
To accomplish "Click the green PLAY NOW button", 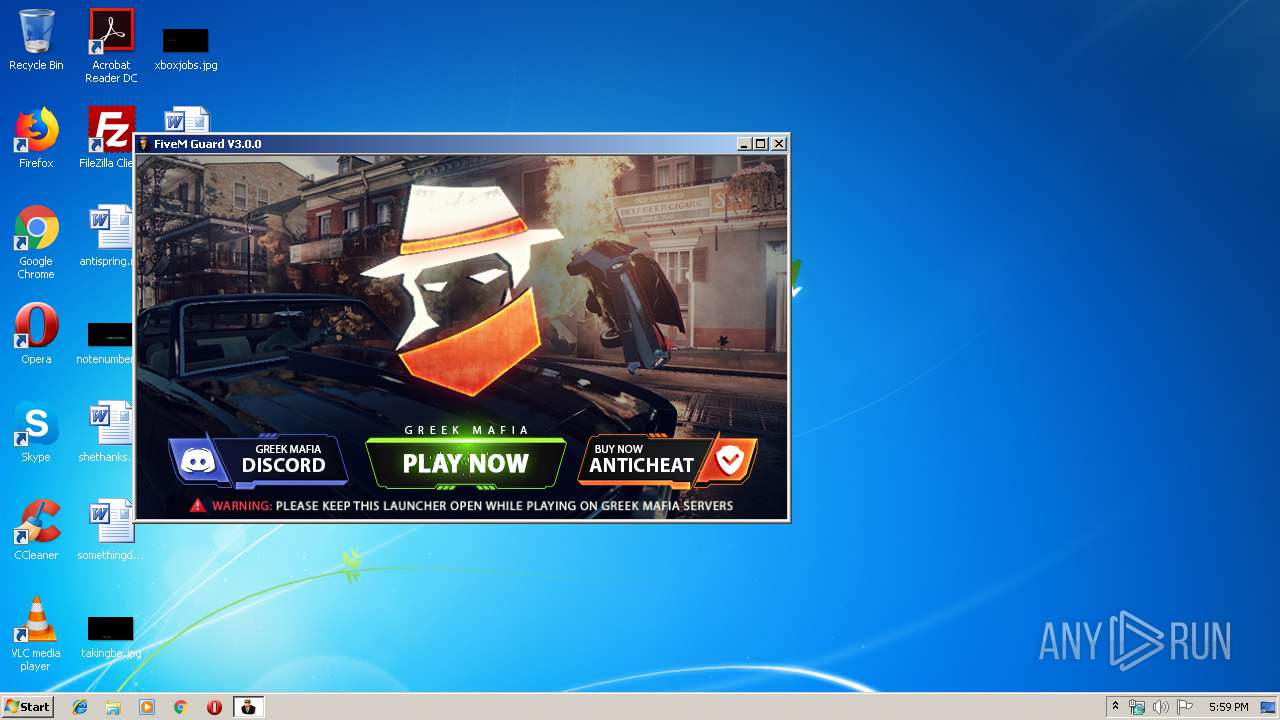I will click(x=465, y=463).
